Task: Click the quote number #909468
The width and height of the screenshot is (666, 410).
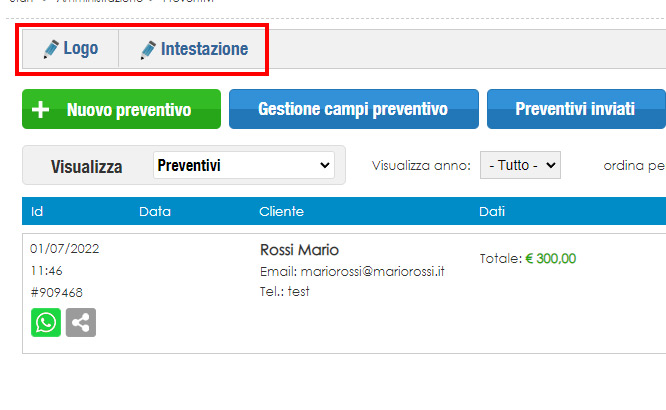Action: 56,293
